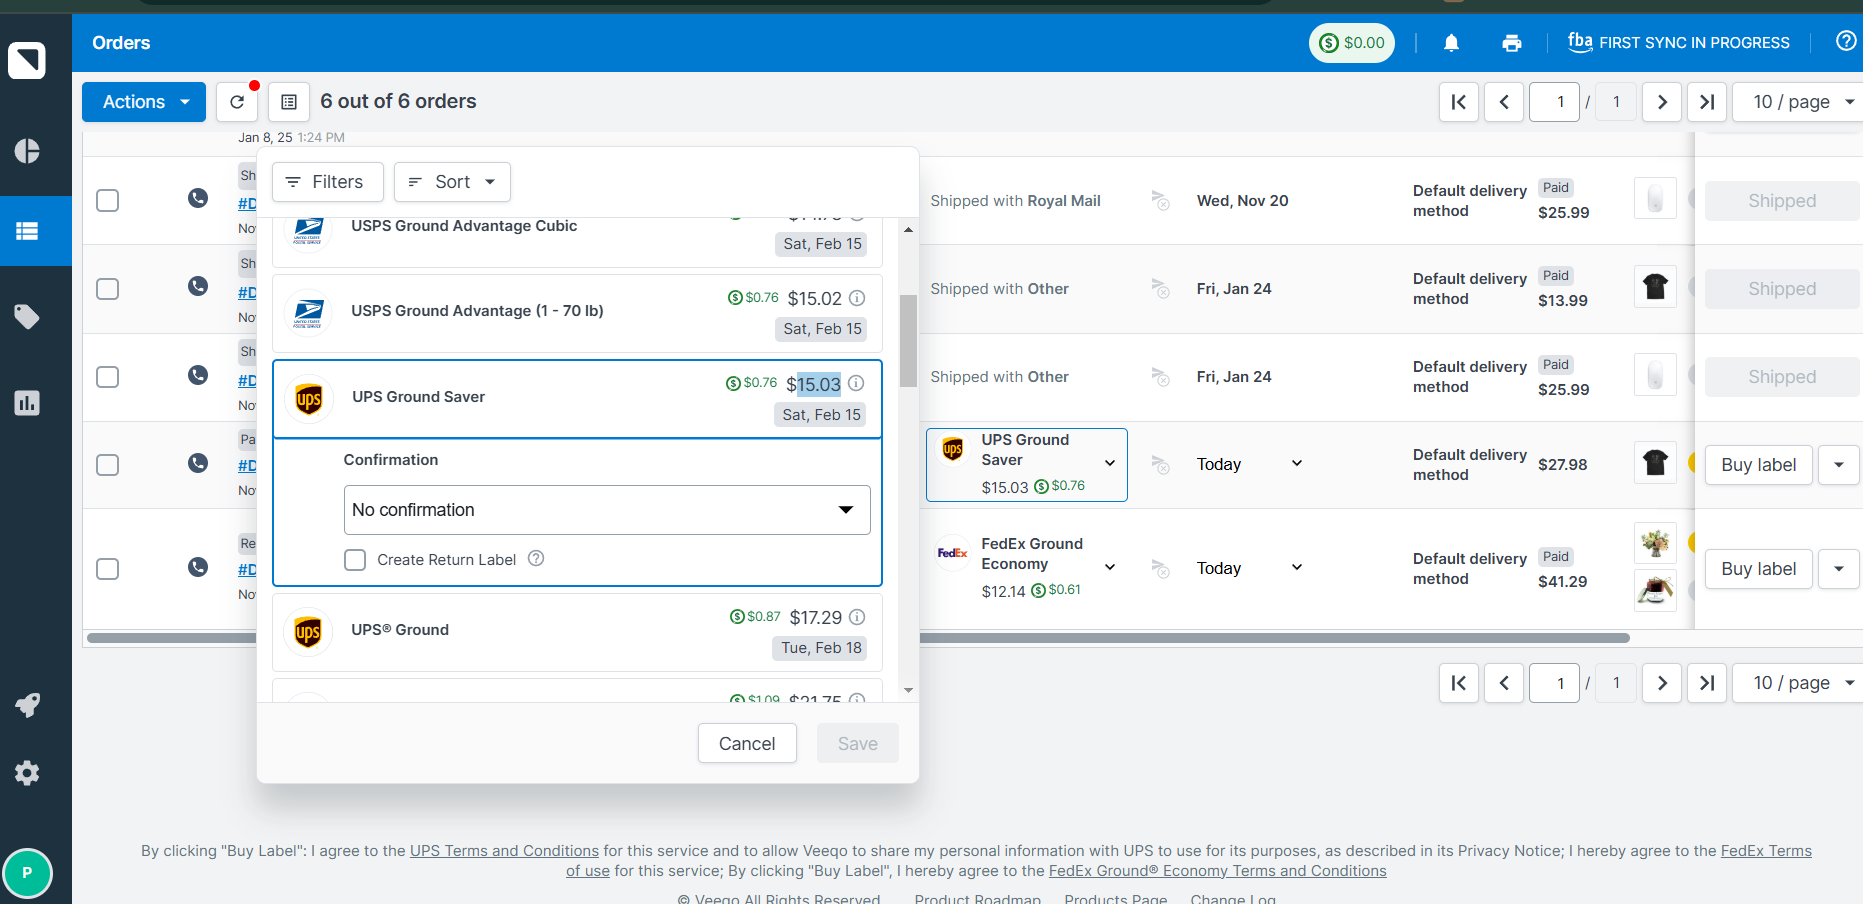Open top 10 / page size dropdown

[1798, 102]
